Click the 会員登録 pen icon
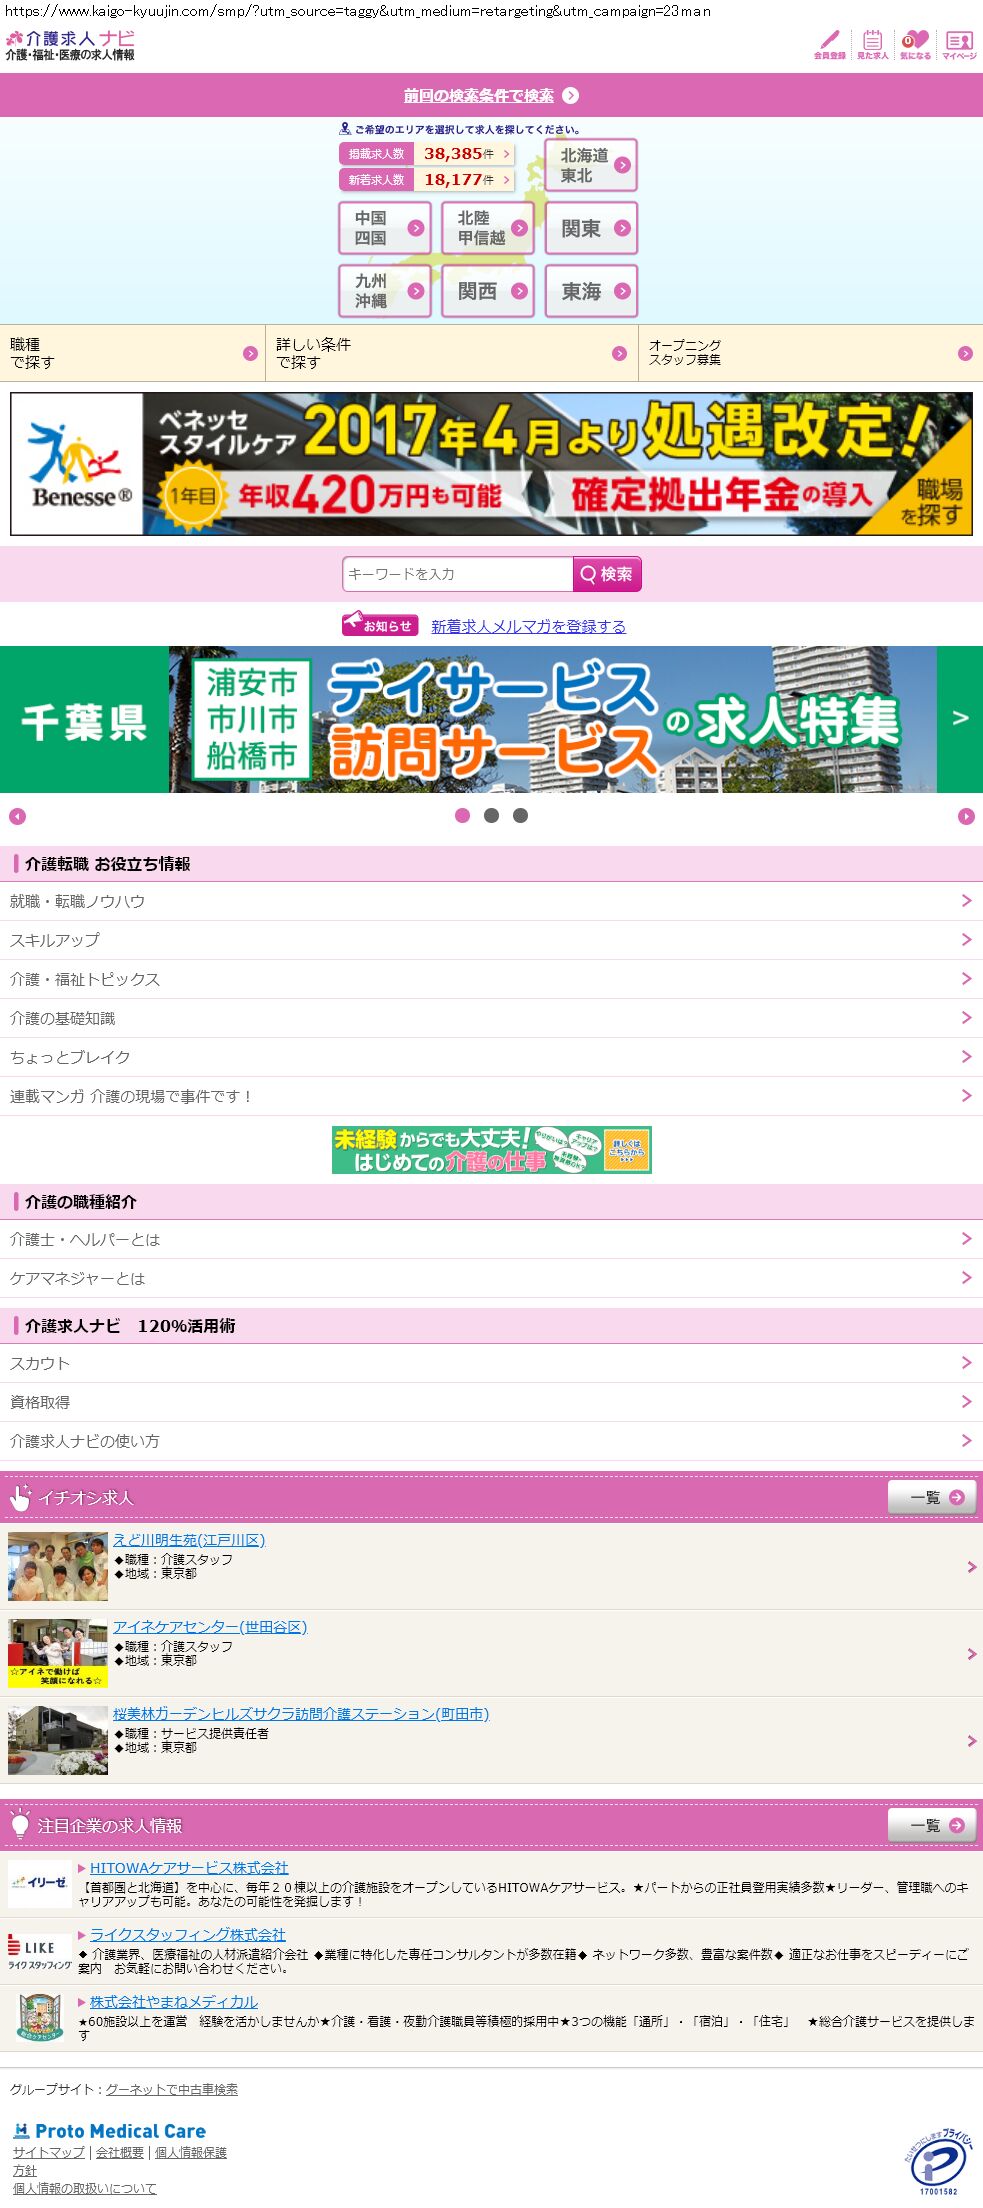 pos(829,44)
